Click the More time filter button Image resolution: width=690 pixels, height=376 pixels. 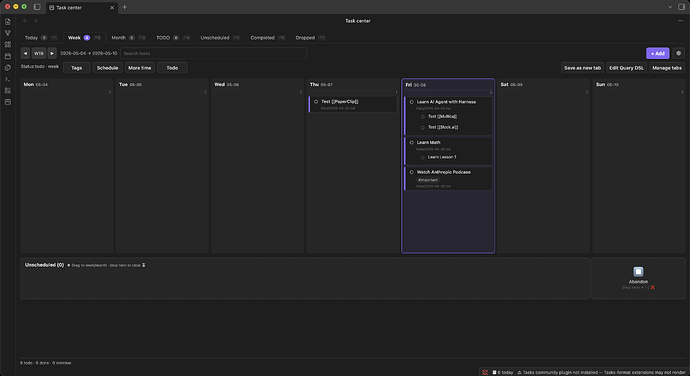tap(139, 68)
